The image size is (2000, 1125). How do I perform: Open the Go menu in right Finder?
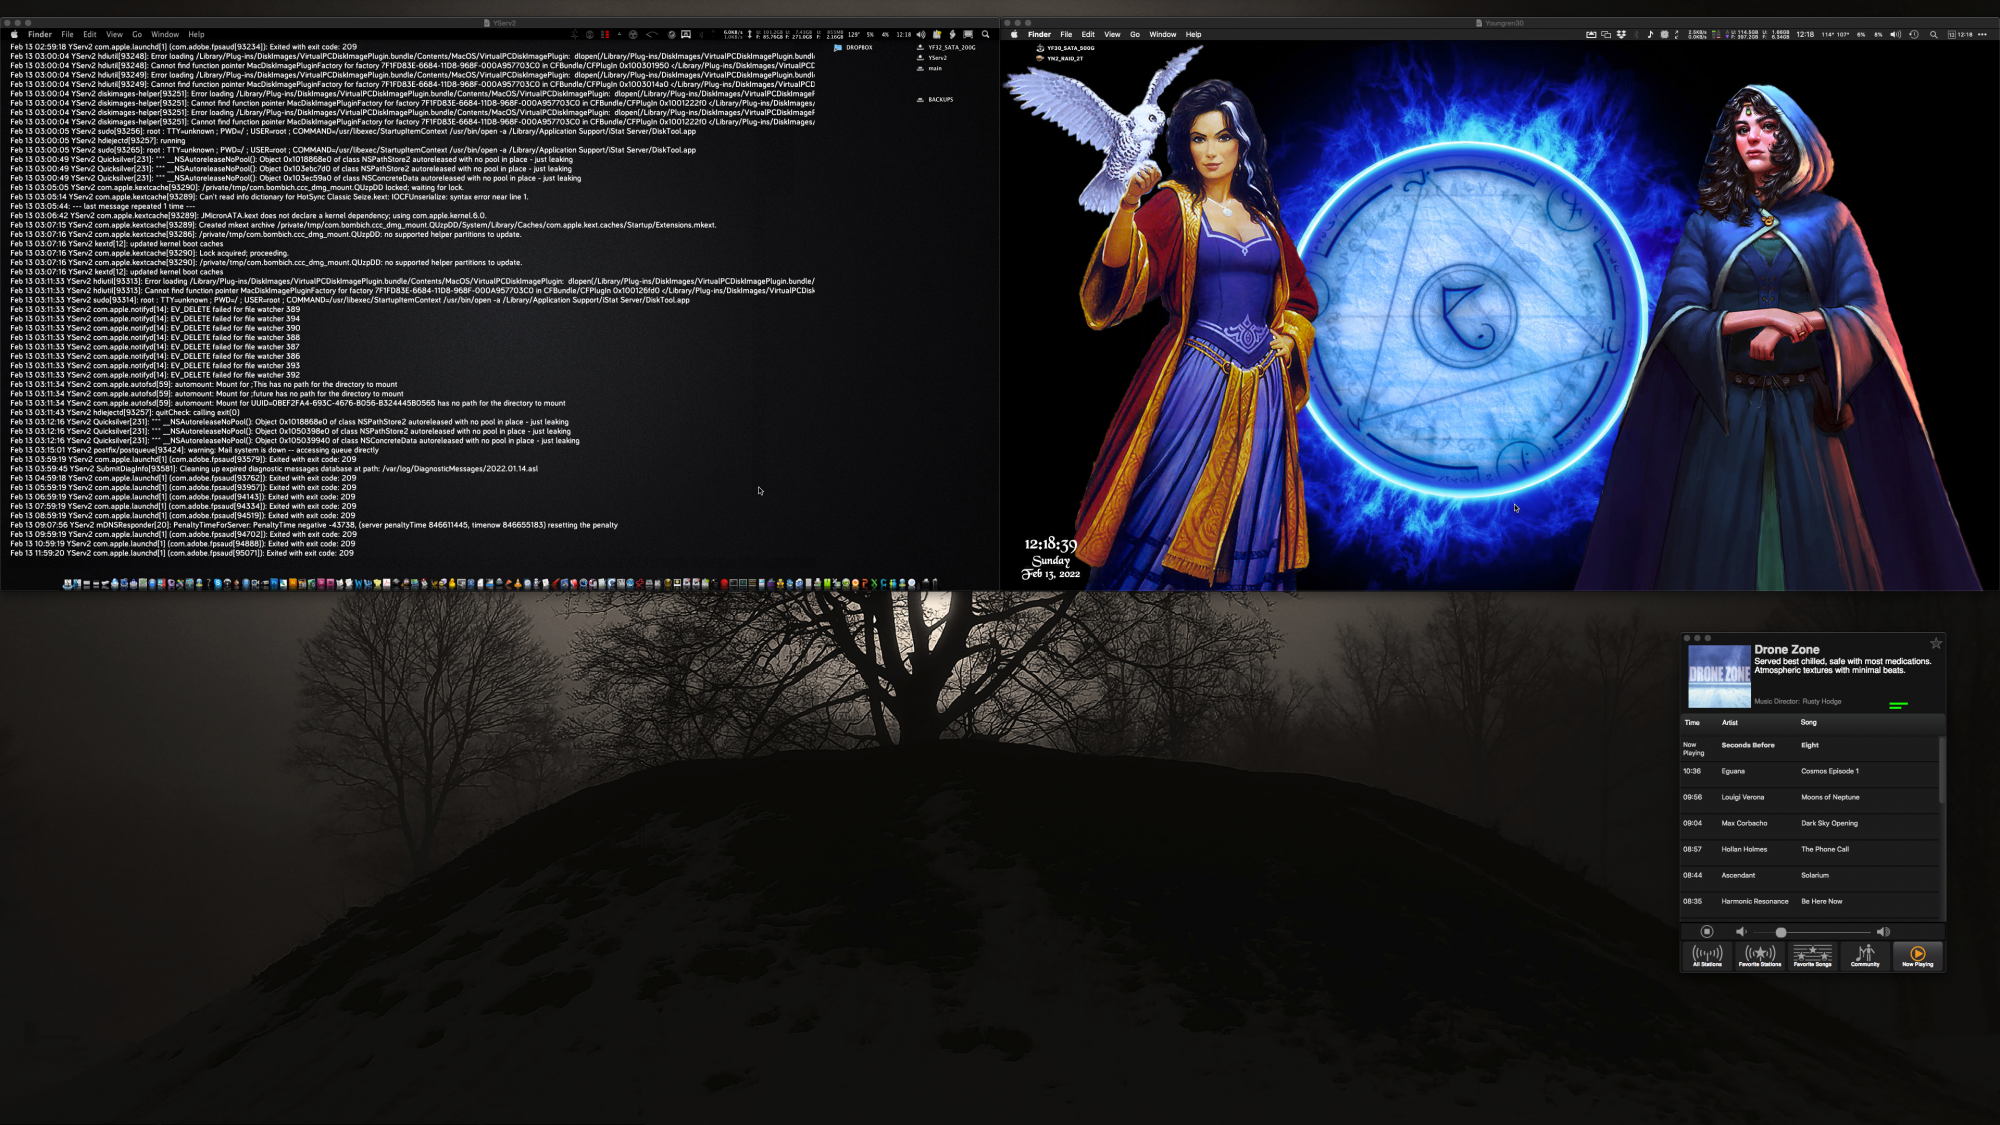[x=1135, y=34]
